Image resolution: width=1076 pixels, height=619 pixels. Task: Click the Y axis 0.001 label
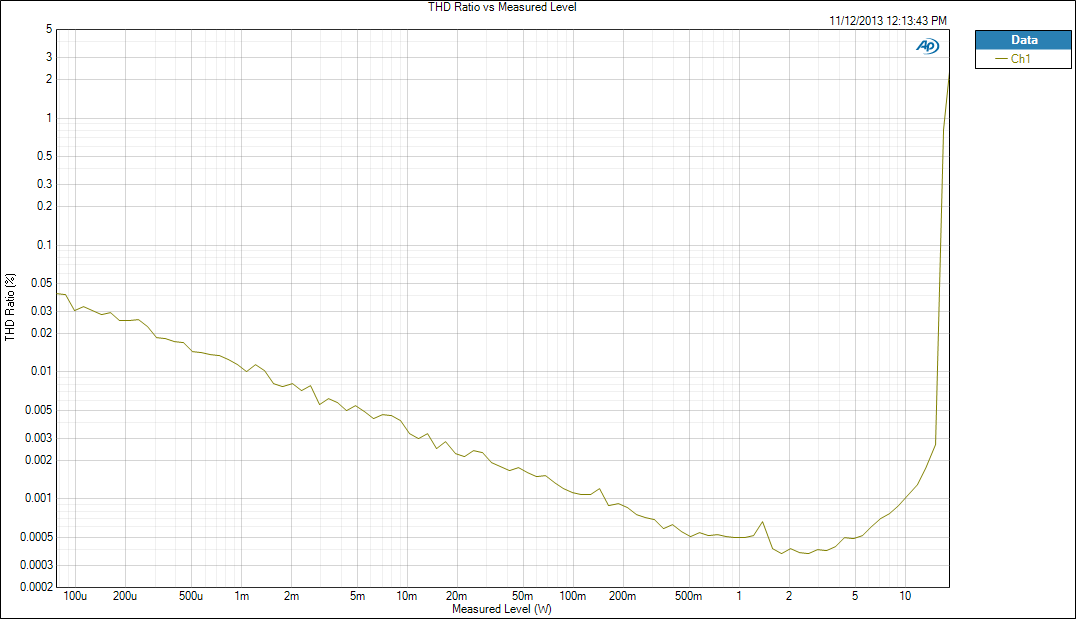click(38, 498)
